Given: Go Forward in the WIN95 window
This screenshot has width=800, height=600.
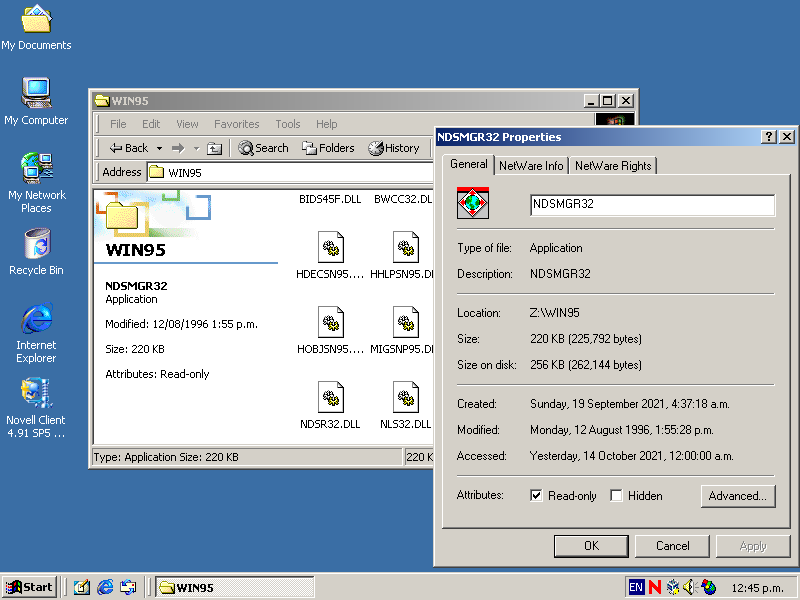Looking at the screenshot, I should click(x=178, y=148).
